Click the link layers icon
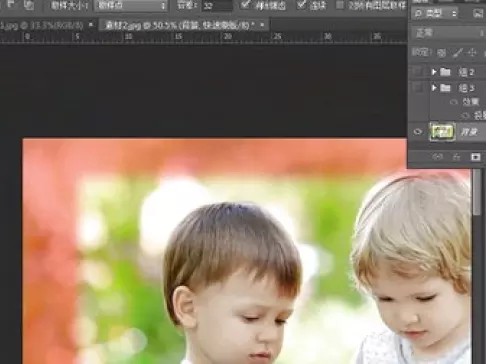486x364 pixels. click(x=438, y=157)
